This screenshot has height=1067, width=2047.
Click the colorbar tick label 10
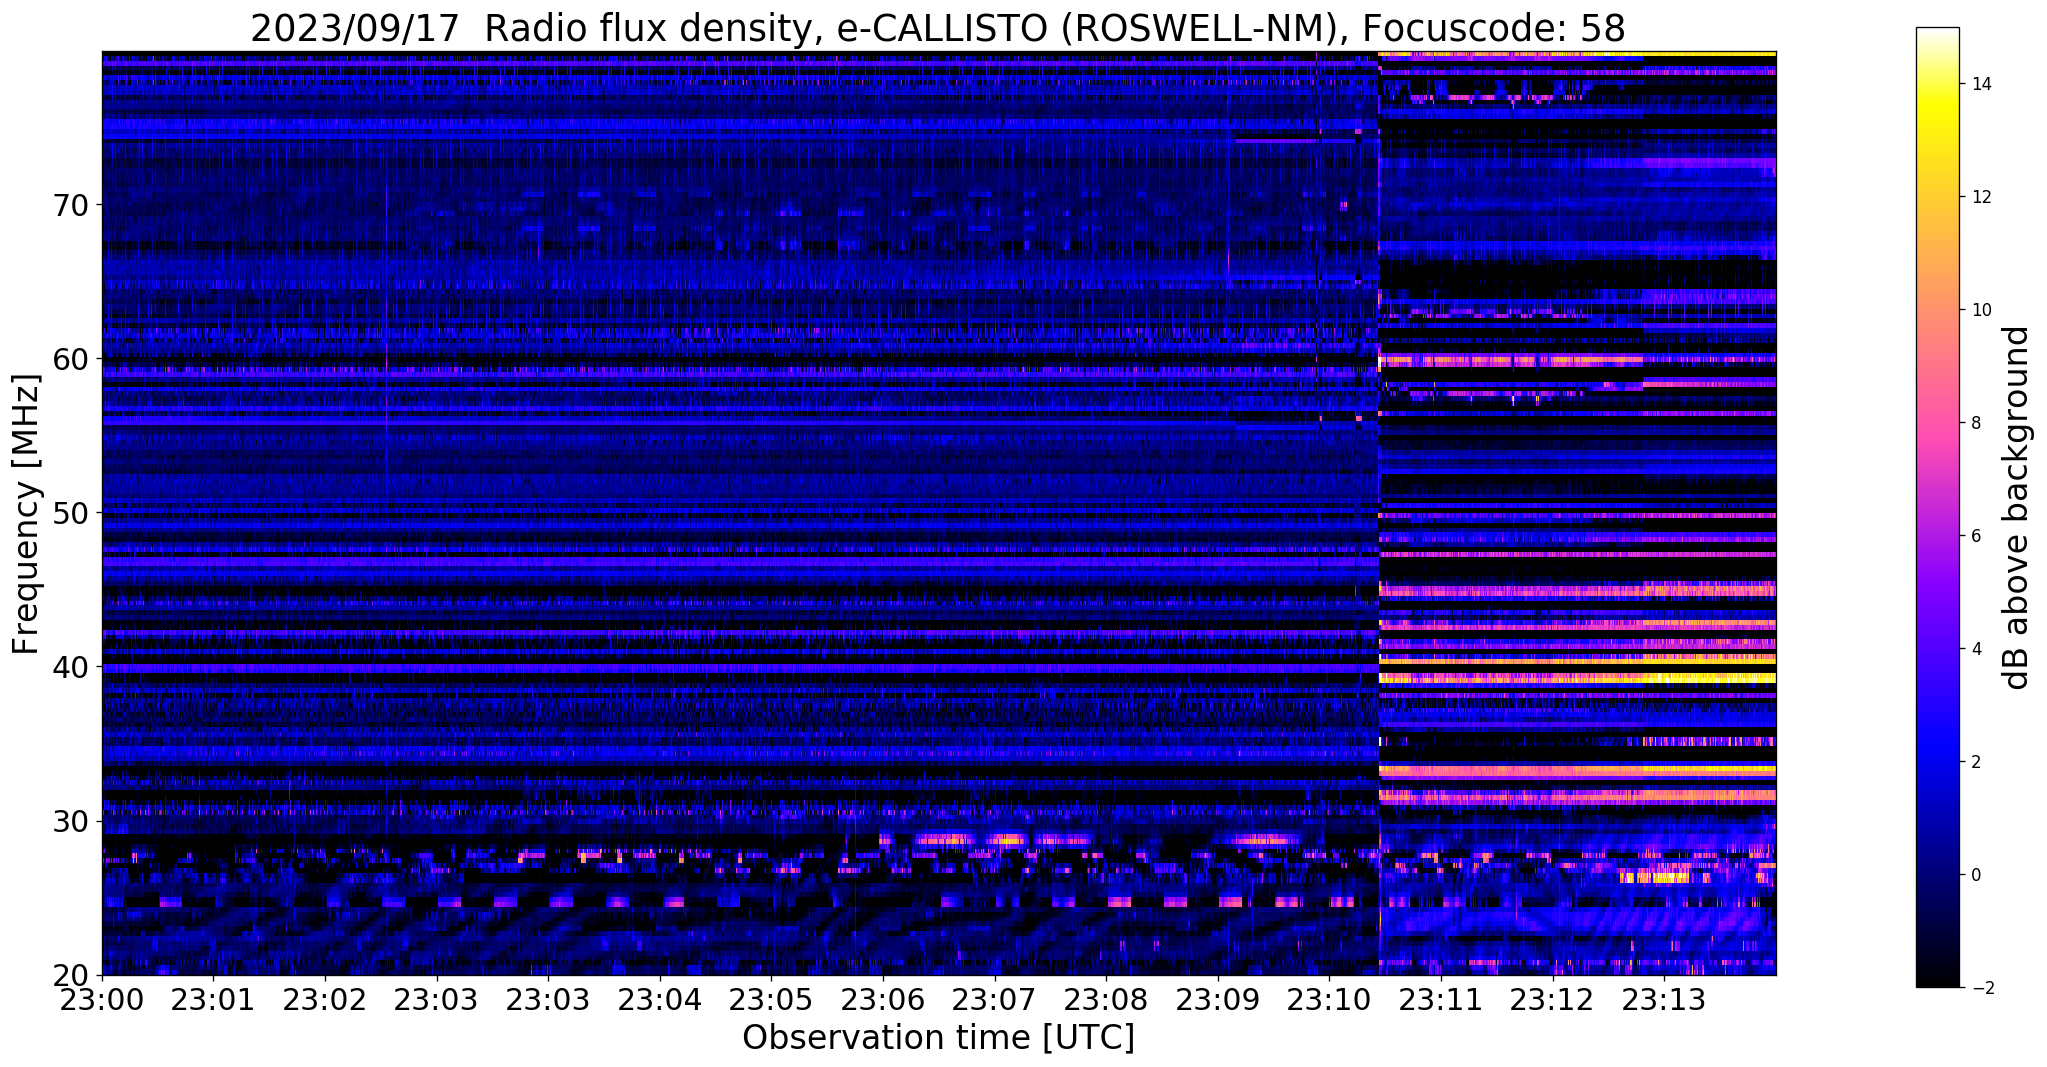[x=1980, y=310]
